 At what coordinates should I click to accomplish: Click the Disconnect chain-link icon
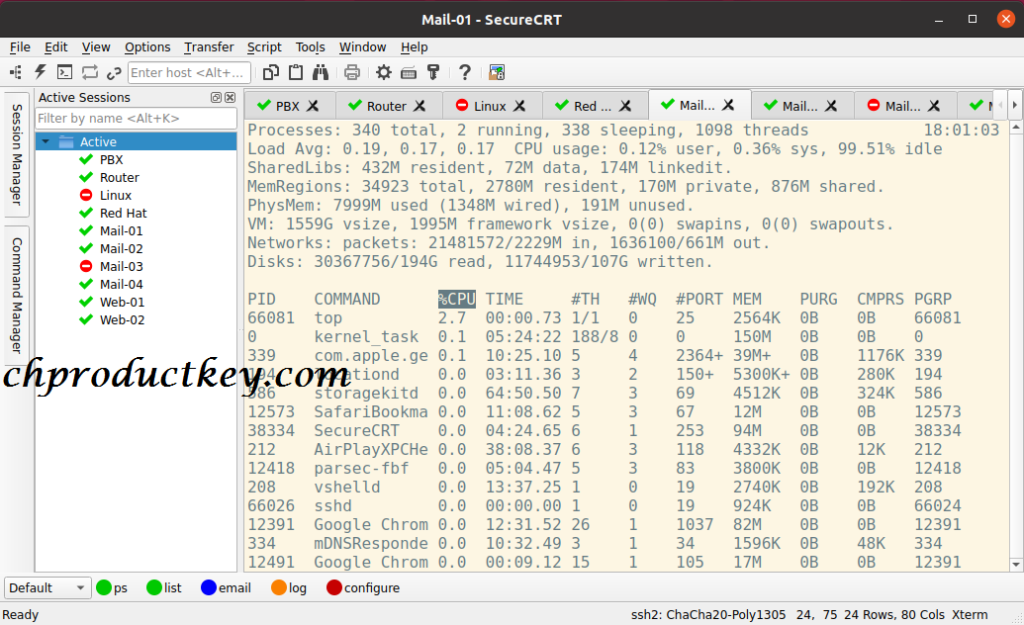click(x=114, y=72)
